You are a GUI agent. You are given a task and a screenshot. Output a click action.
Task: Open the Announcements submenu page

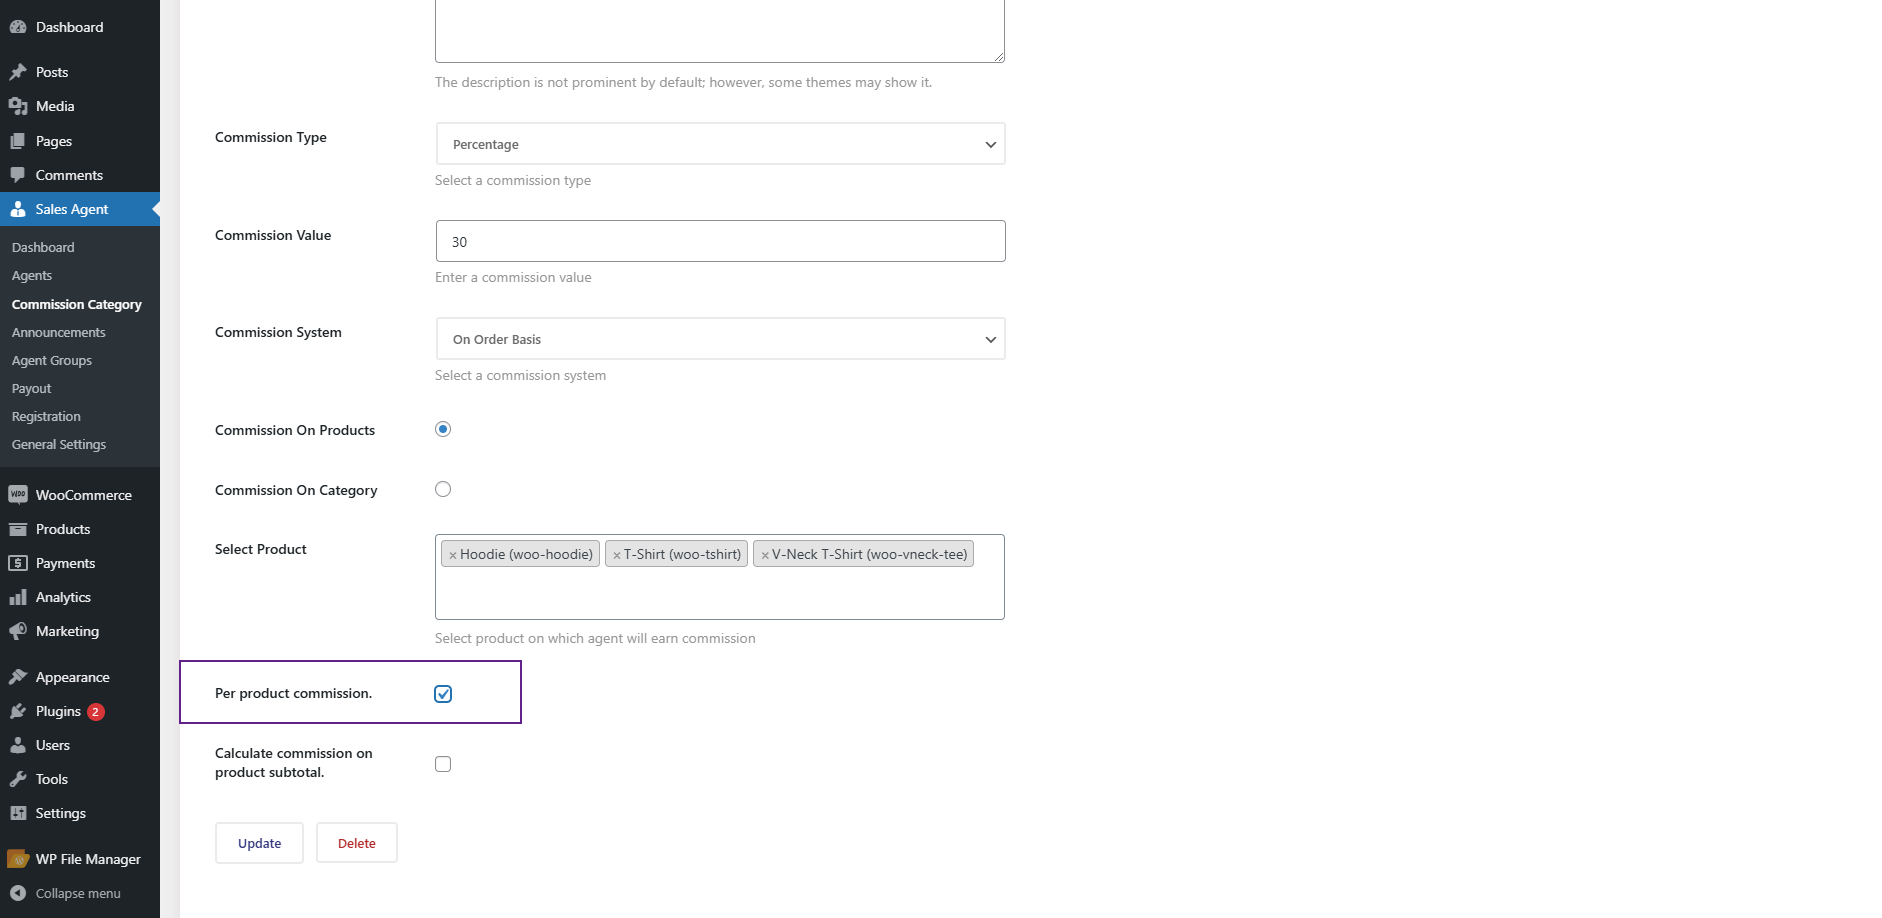click(x=59, y=332)
